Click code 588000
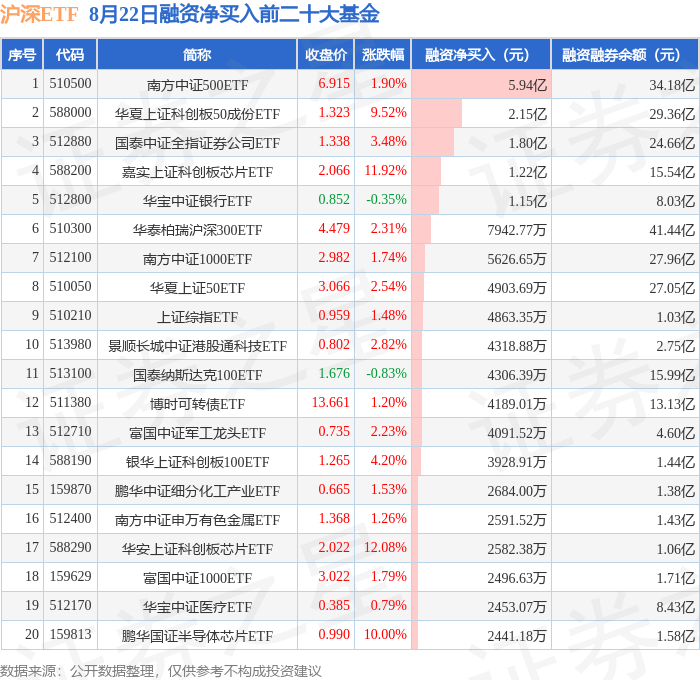 [70, 113]
